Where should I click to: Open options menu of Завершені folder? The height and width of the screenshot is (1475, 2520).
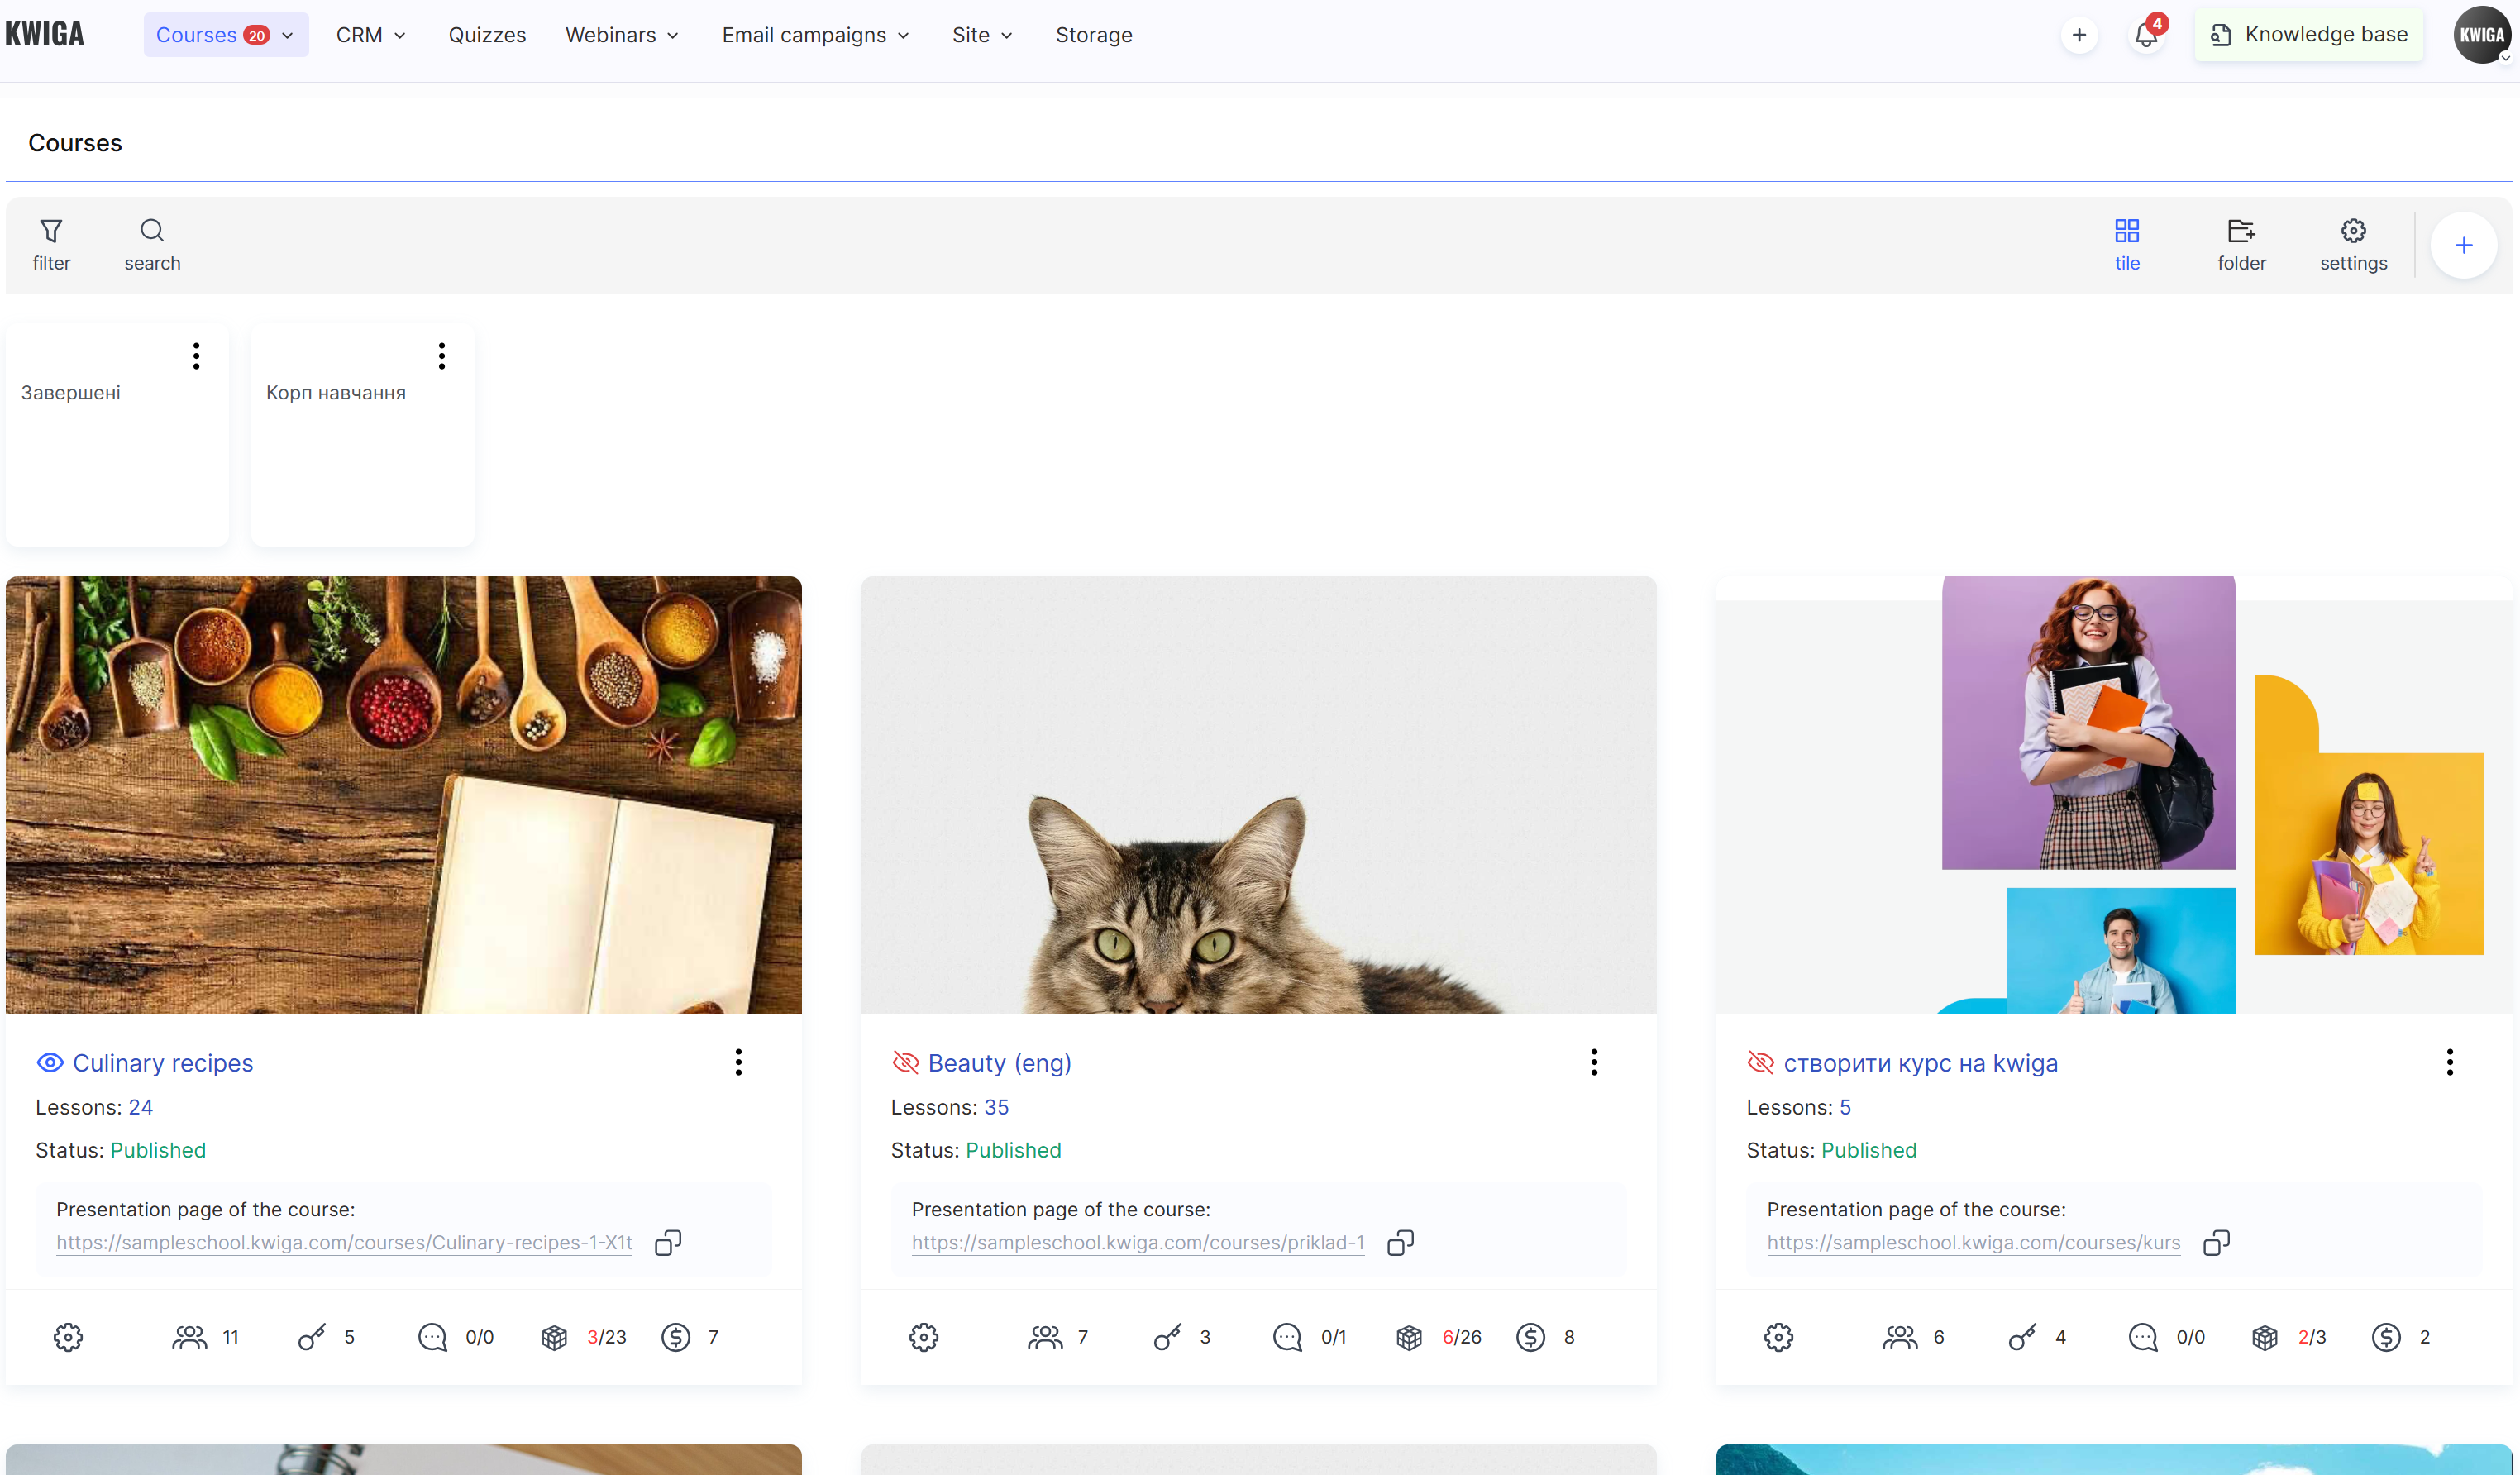(x=196, y=356)
